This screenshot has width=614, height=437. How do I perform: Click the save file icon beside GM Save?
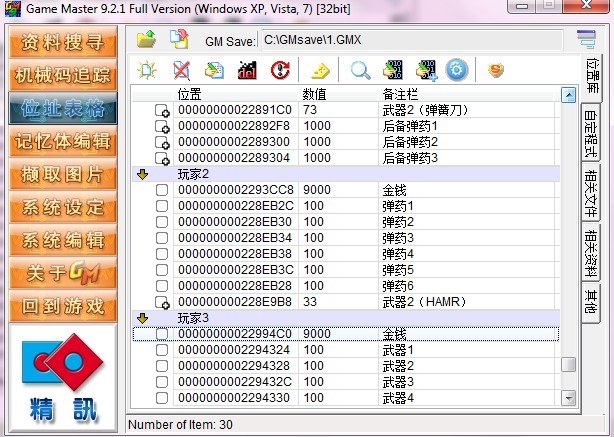point(179,40)
